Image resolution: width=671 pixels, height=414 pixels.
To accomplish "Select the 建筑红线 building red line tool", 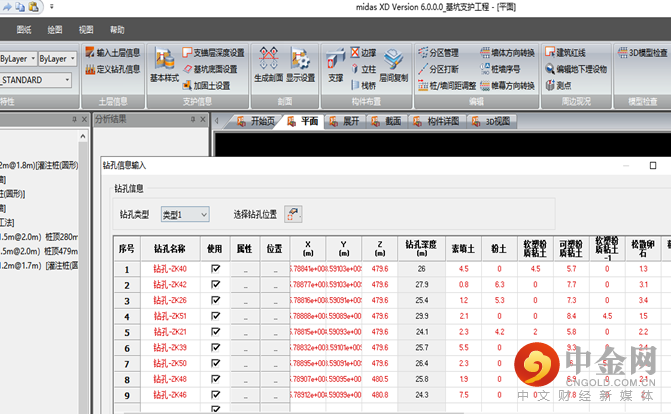I will coord(565,53).
